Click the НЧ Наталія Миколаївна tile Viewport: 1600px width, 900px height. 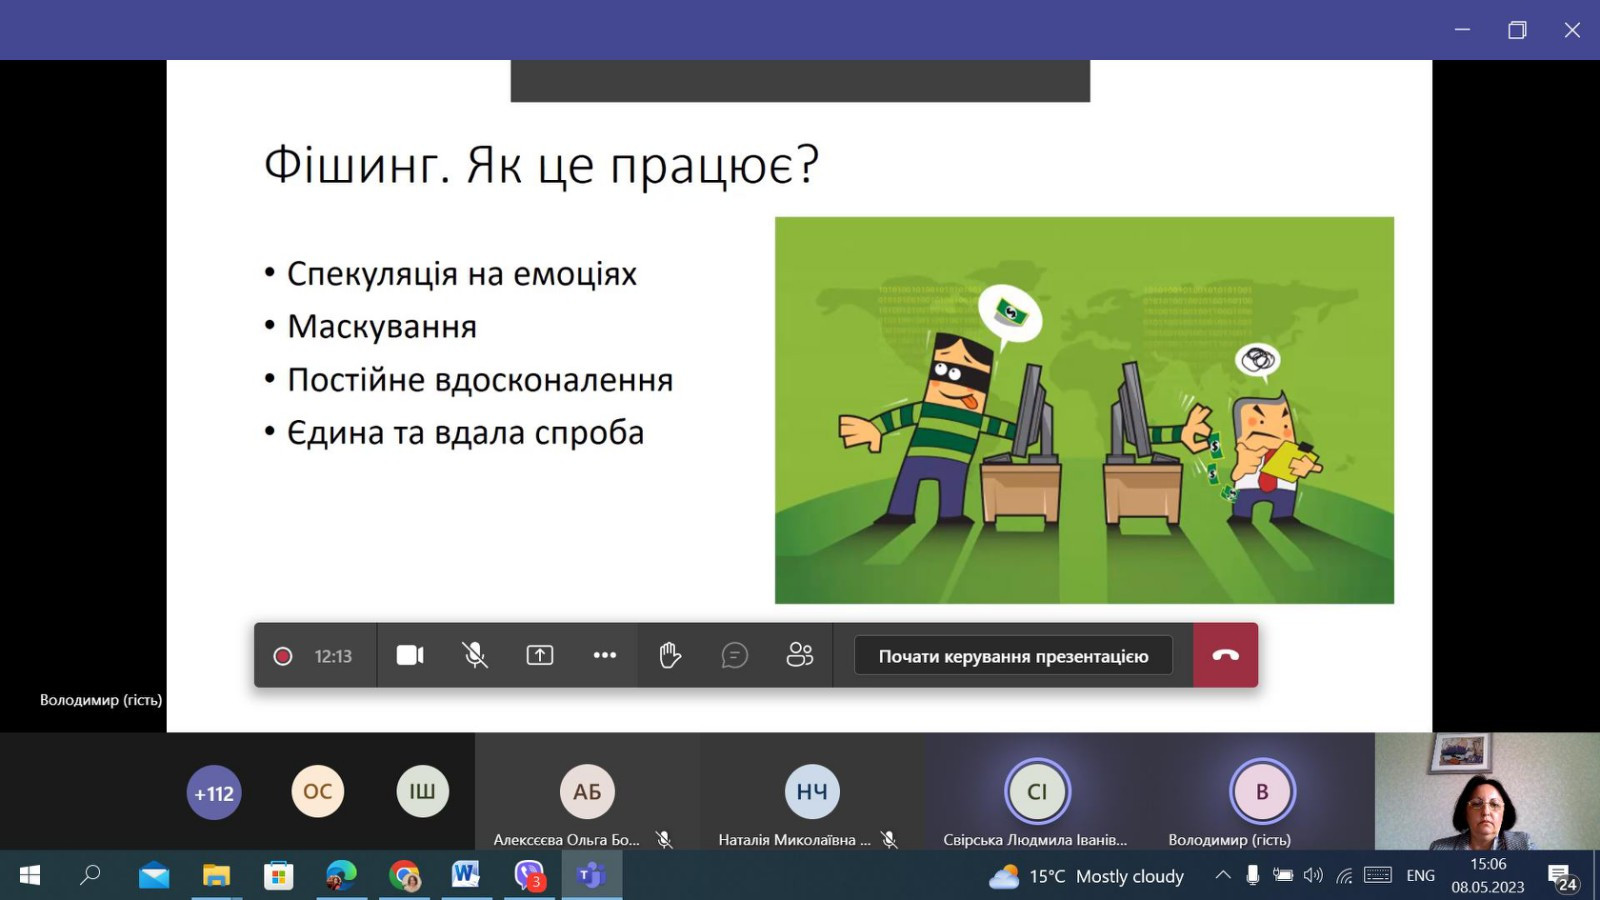tap(812, 792)
